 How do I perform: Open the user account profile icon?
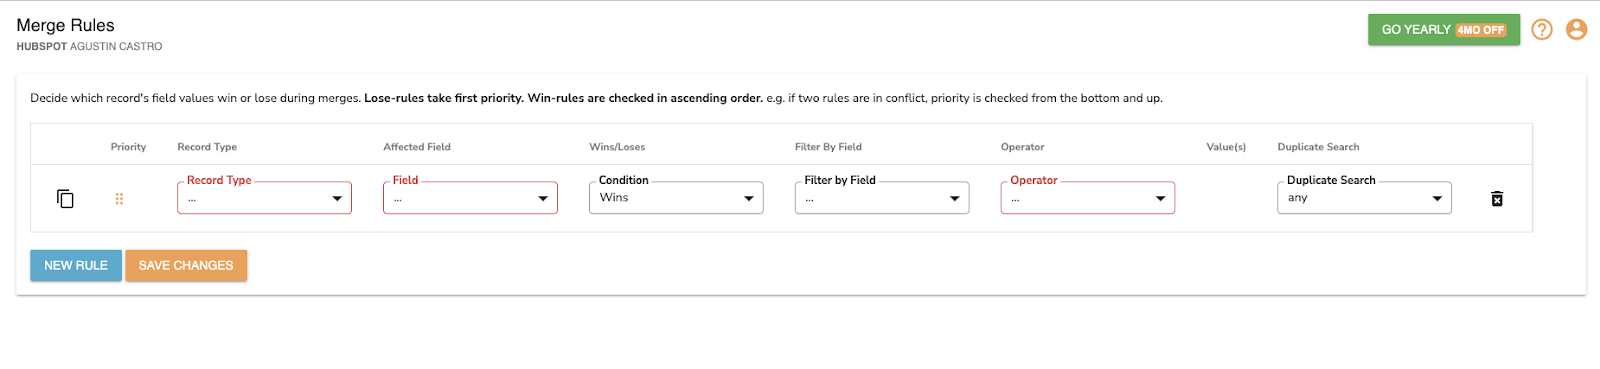(1576, 29)
